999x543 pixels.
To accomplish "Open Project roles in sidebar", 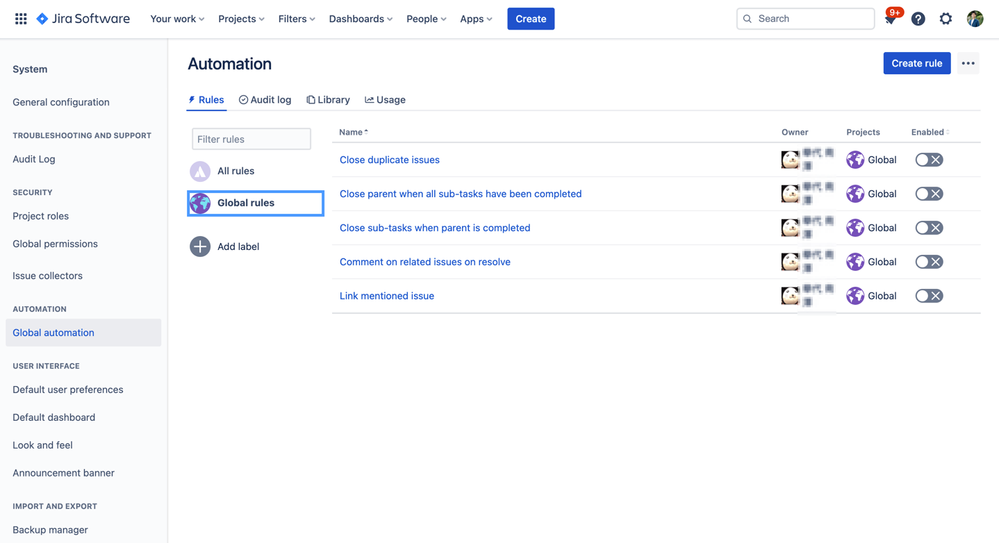I will point(41,215).
